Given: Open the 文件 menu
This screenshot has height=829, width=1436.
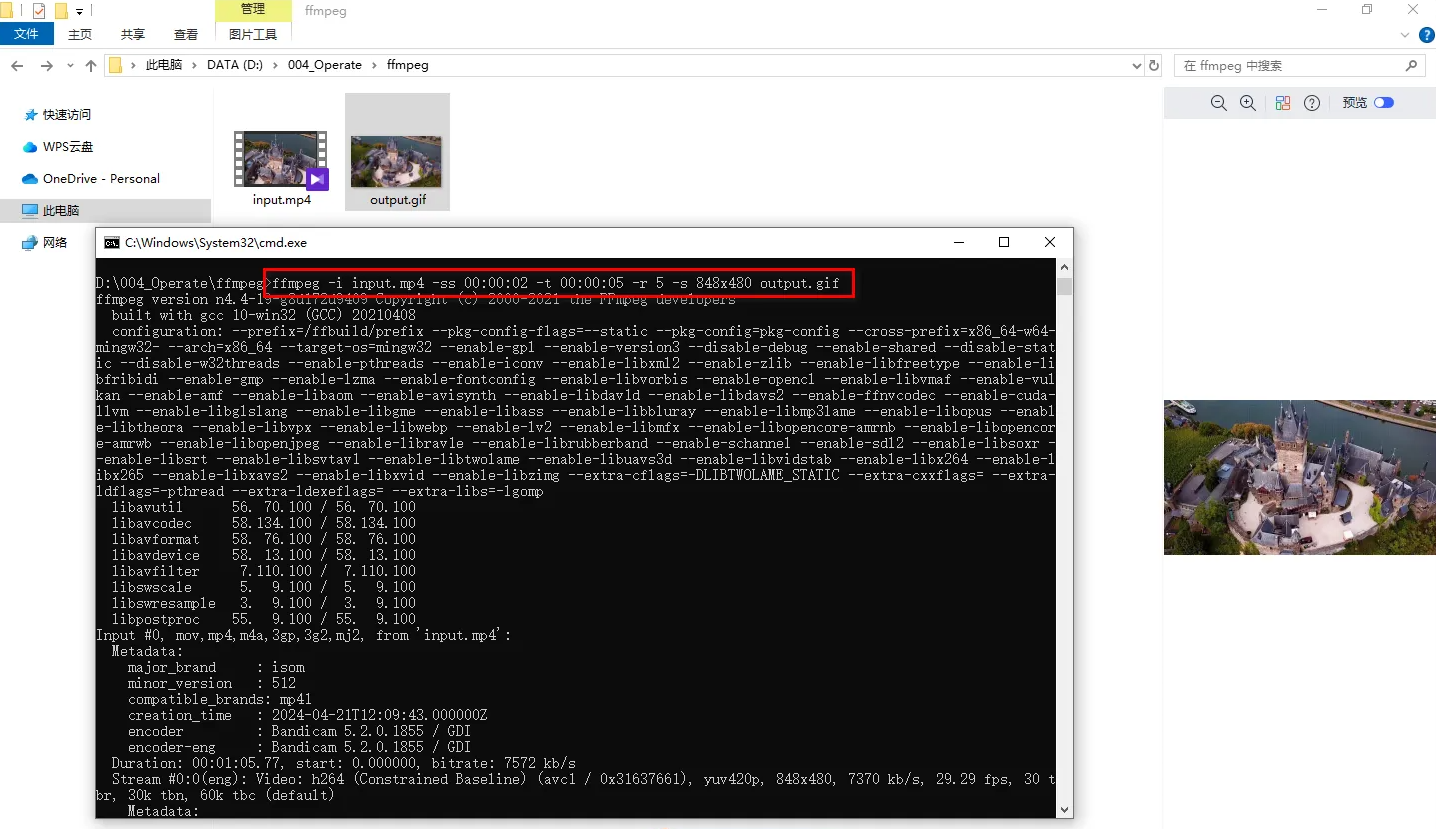Looking at the screenshot, I should [26, 34].
